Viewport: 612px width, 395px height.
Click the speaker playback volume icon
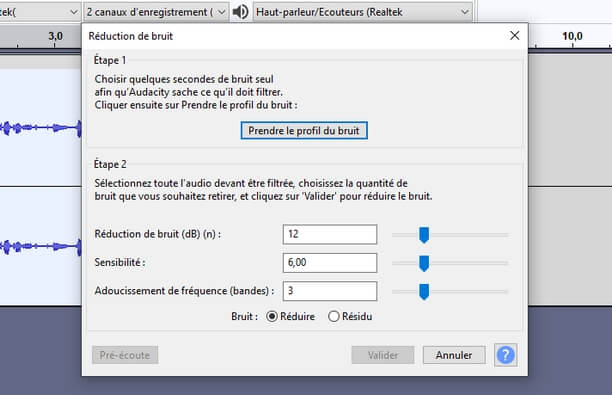[x=240, y=12]
